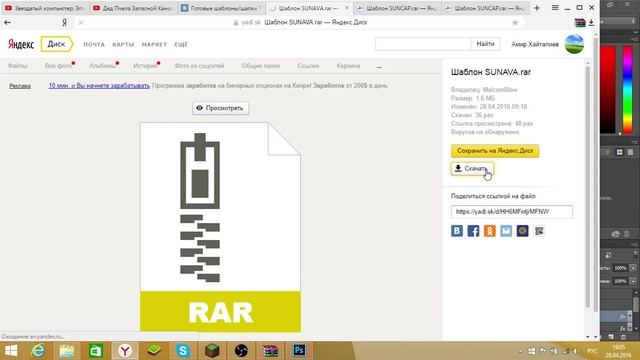This screenshot has height=360, width=640.
Task: Share via the dark round icon
Action: click(522, 231)
